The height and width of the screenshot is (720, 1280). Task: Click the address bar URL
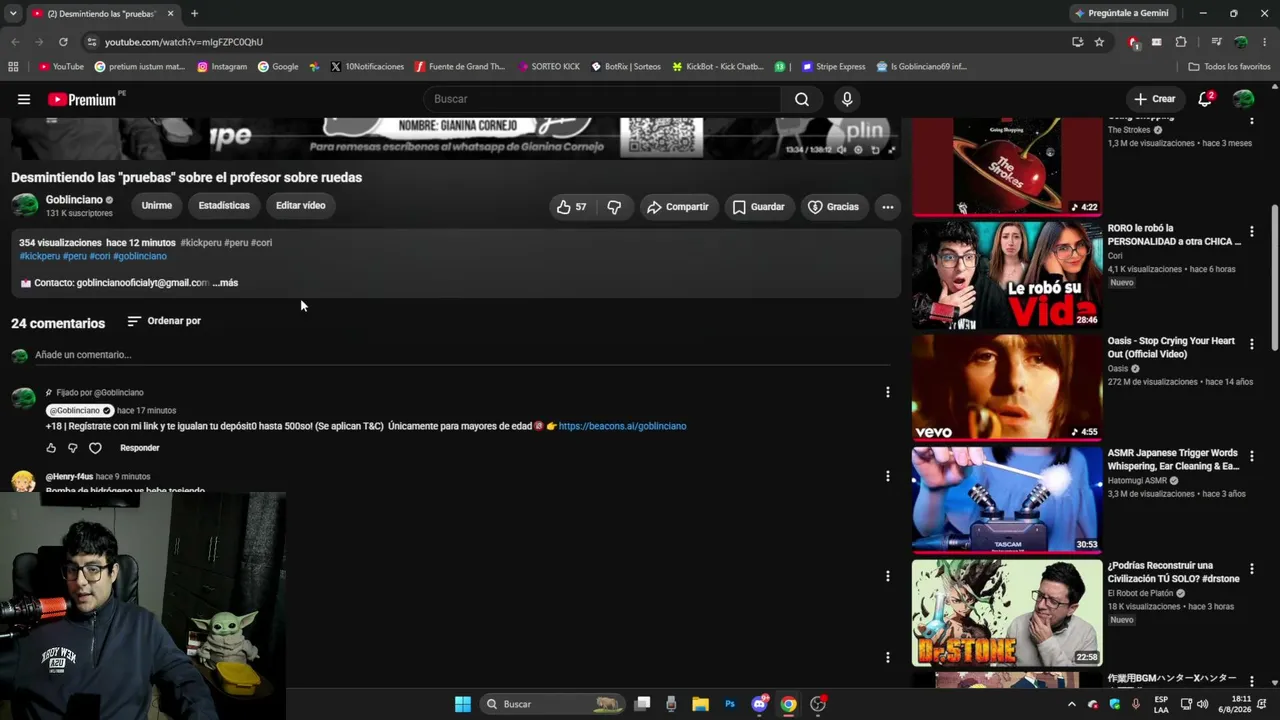click(x=184, y=42)
